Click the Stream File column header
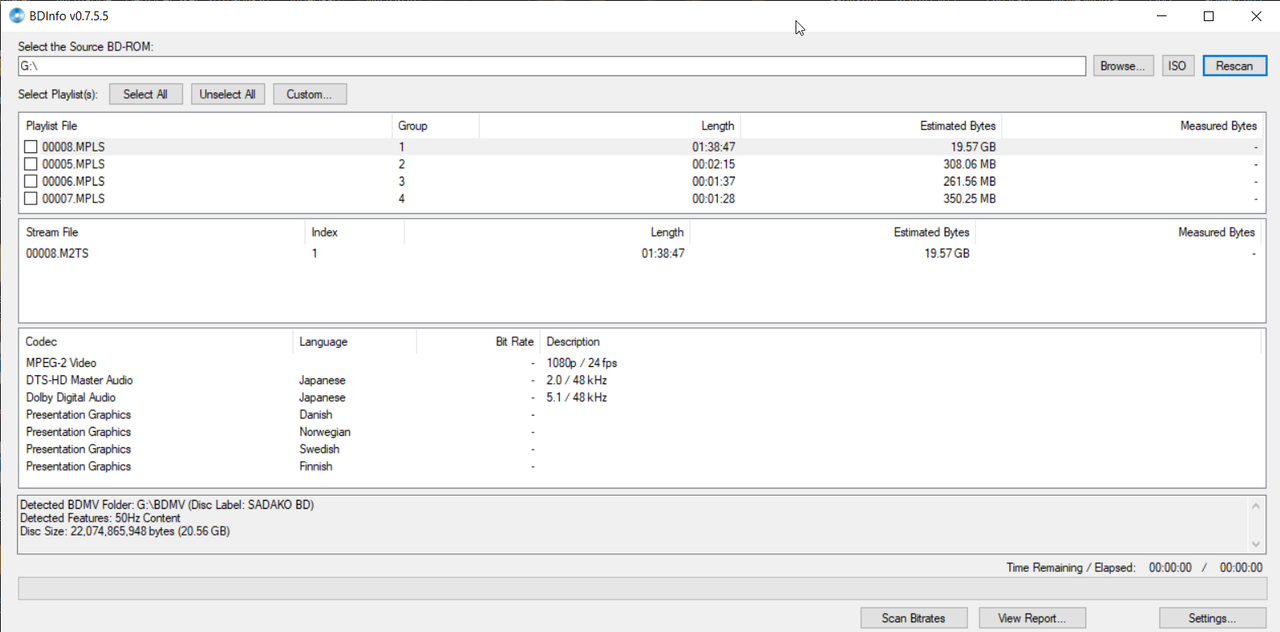This screenshot has height=632, width=1280. click(162, 232)
